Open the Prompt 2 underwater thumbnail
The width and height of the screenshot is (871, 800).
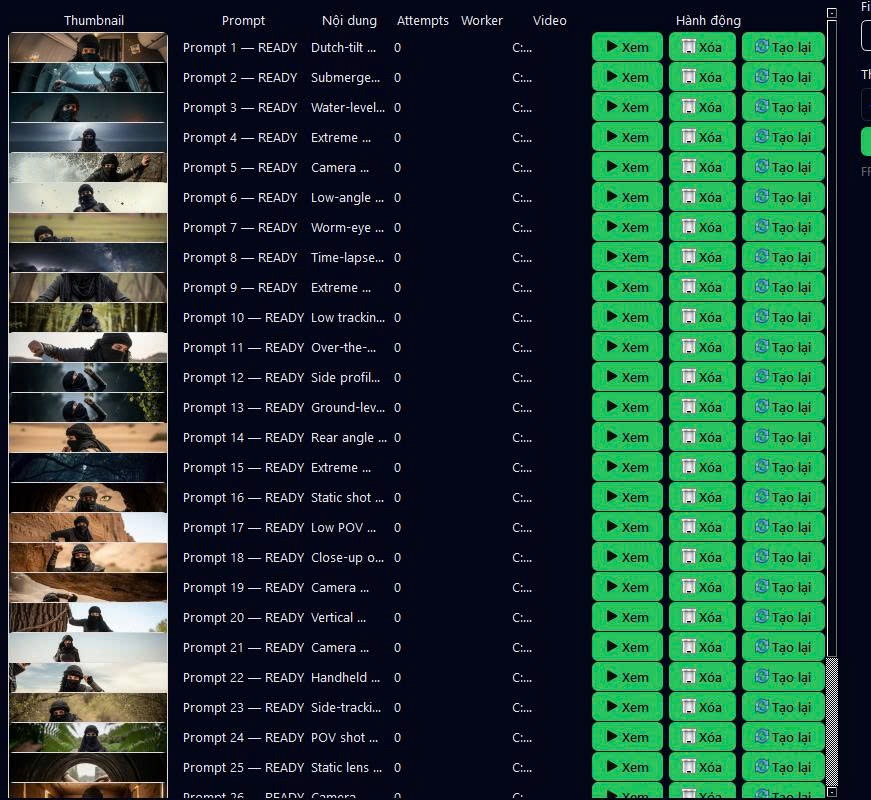[88, 77]
